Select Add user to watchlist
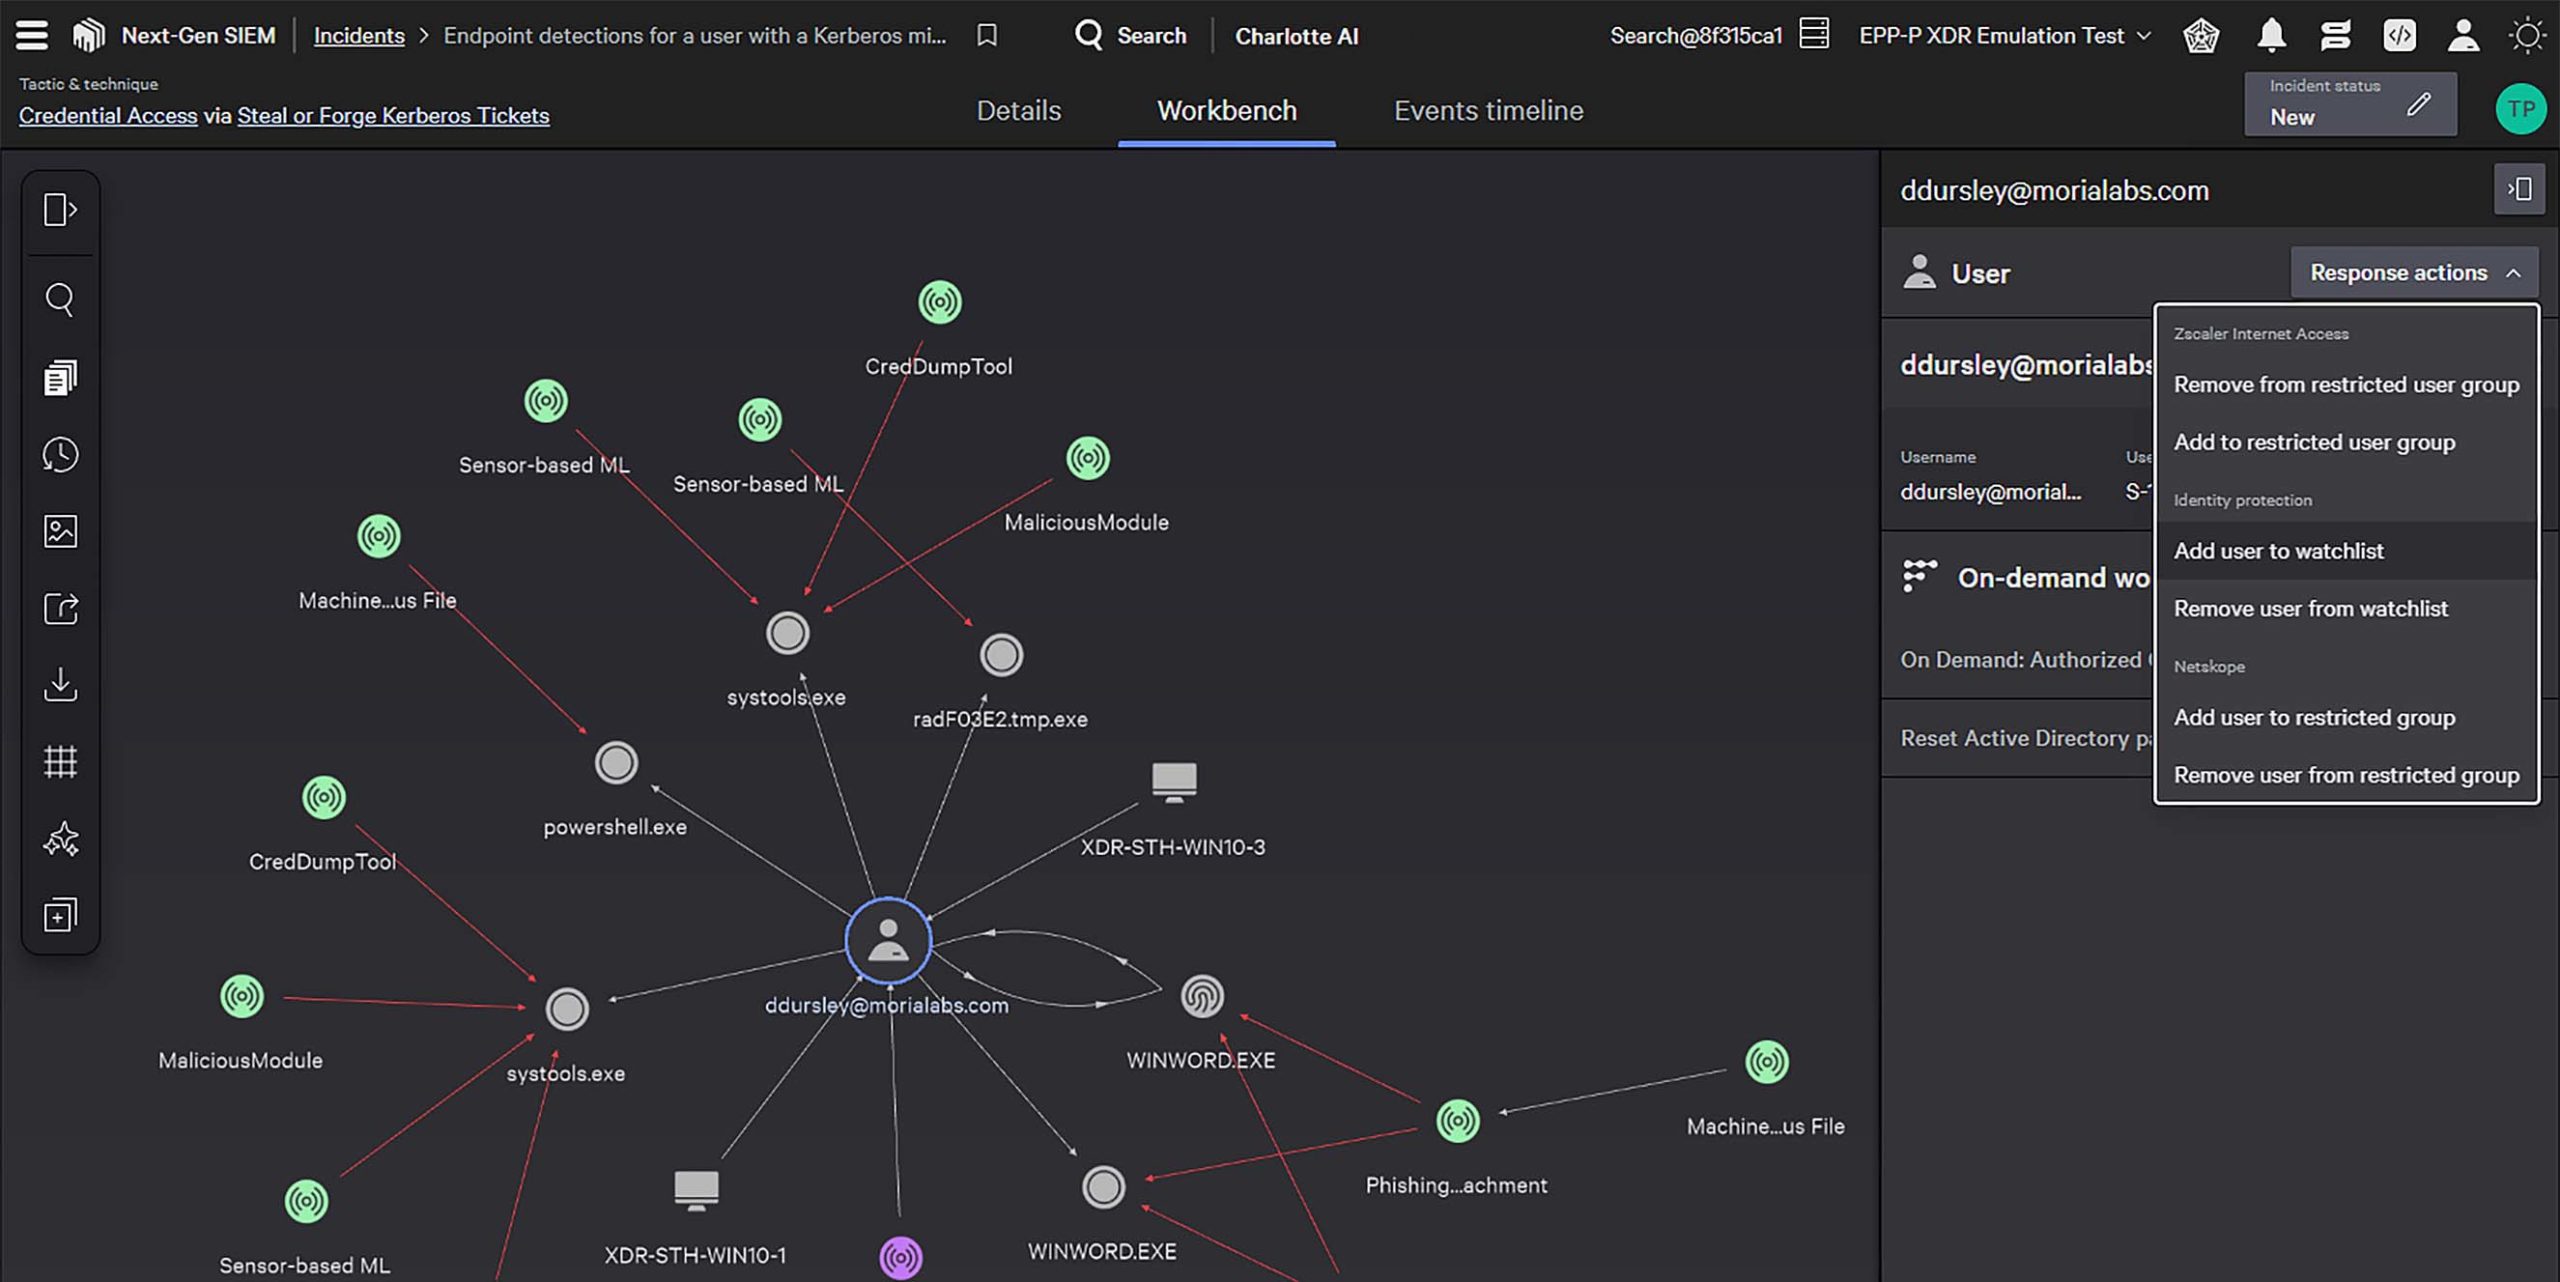Viewport: 2560px width, 1282px height. coord(2278,551)
